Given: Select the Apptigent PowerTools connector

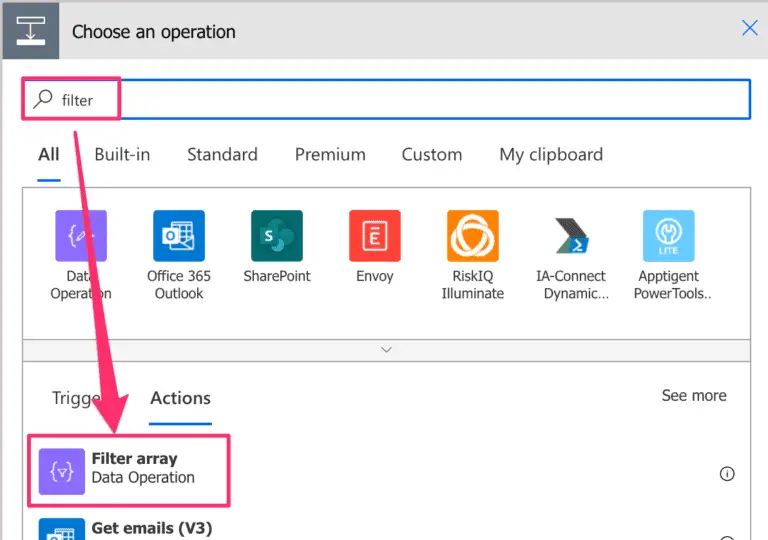Looking at the screenshot, I should [669, 236].
